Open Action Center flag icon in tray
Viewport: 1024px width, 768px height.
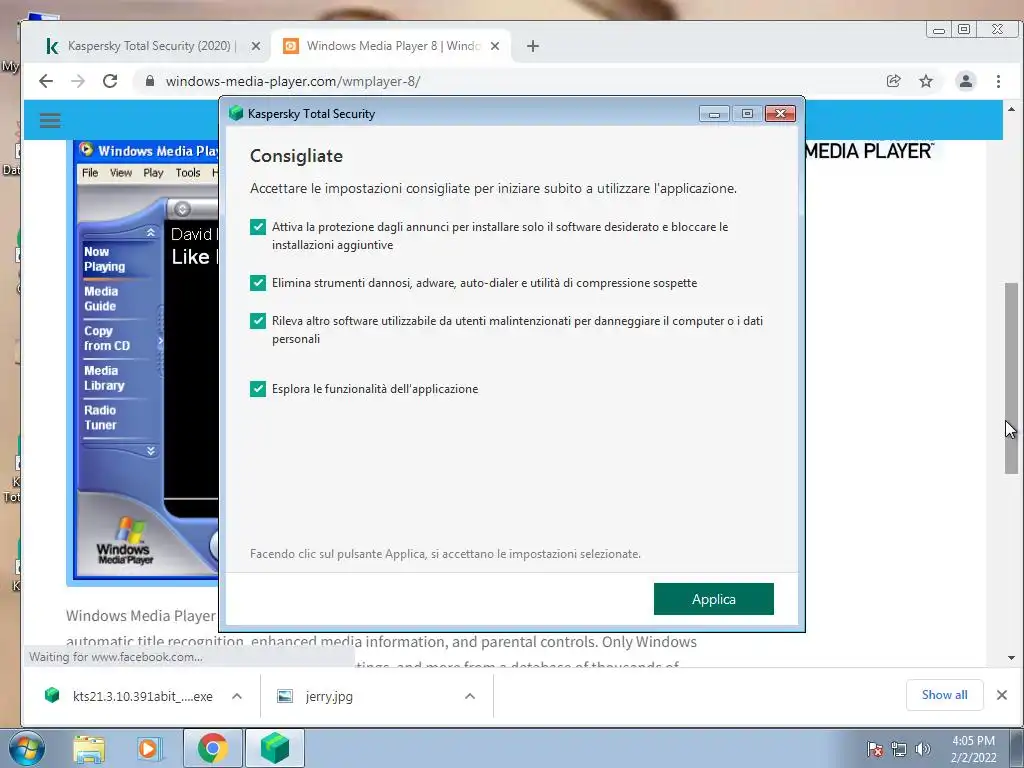pos(874,748)
